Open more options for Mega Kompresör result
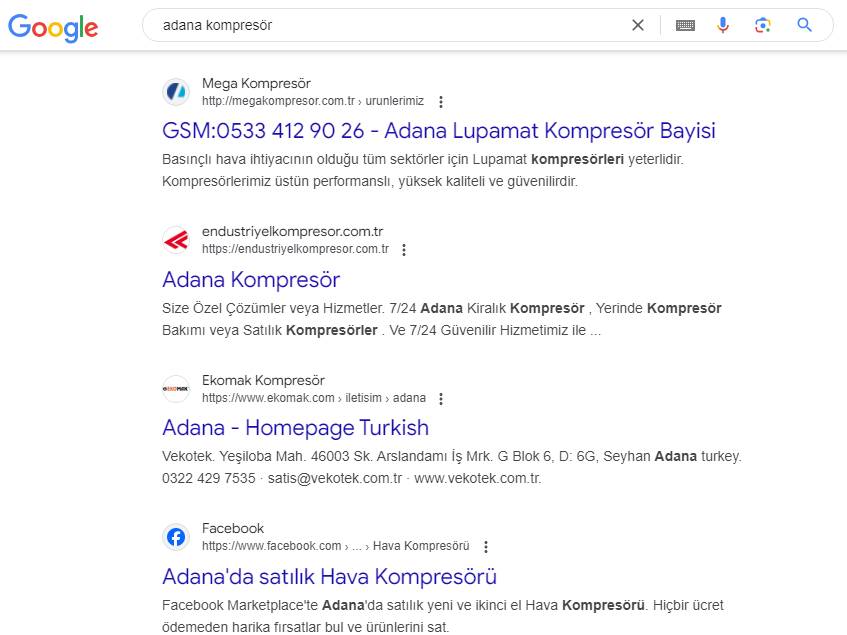This screenshot has width=847, height=635. coord(441,102)
